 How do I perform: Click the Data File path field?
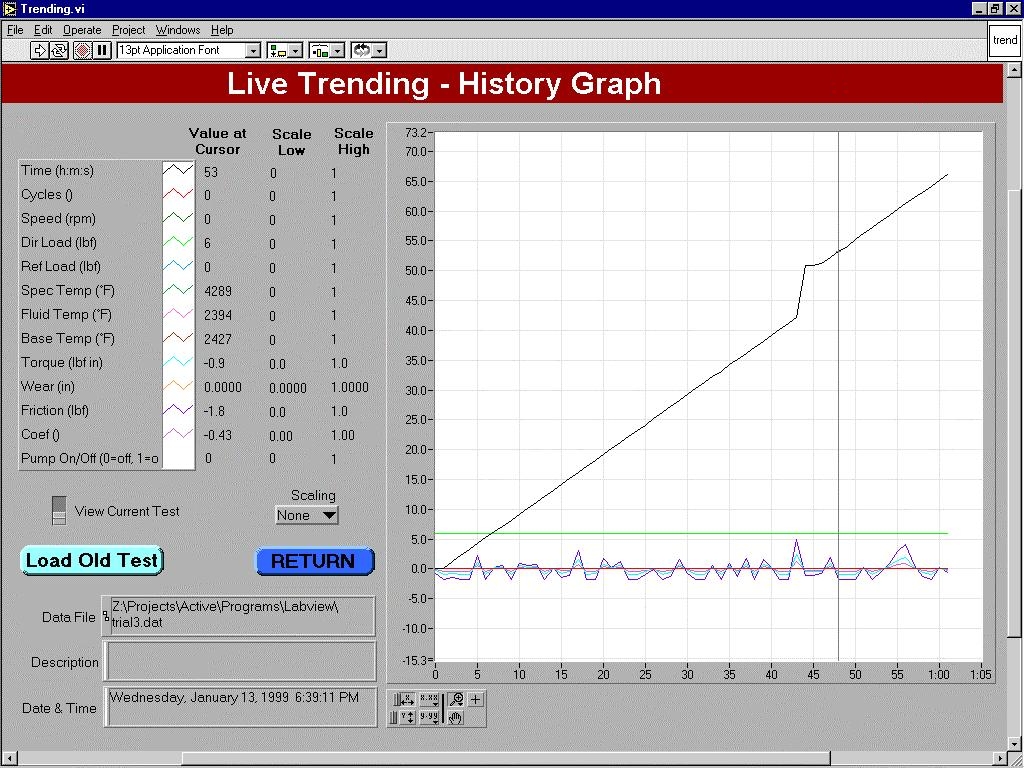[239, 615]
